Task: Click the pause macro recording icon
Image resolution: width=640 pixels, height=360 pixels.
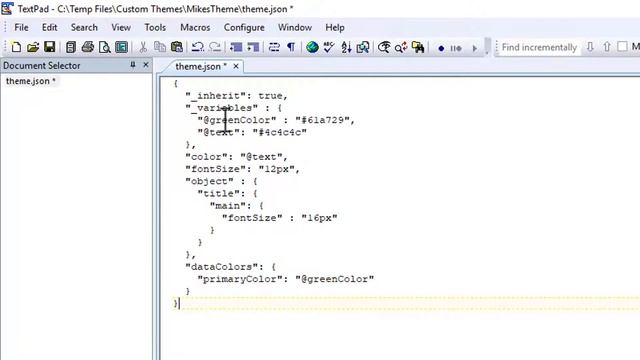Action: [456, 48]
